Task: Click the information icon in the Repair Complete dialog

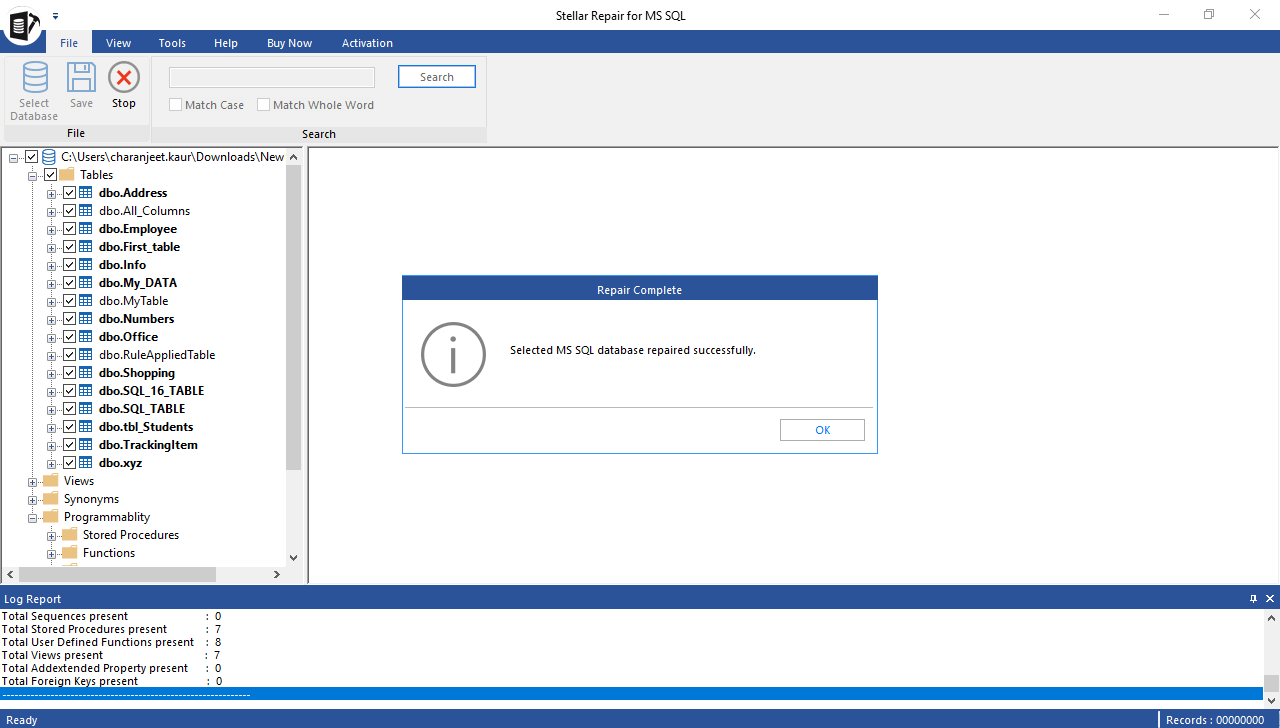Action: tap(453, 354)
